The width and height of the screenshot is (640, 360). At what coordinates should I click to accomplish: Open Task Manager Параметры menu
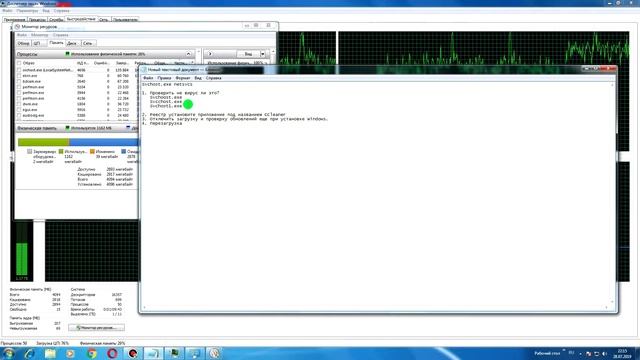click(27, 11)
